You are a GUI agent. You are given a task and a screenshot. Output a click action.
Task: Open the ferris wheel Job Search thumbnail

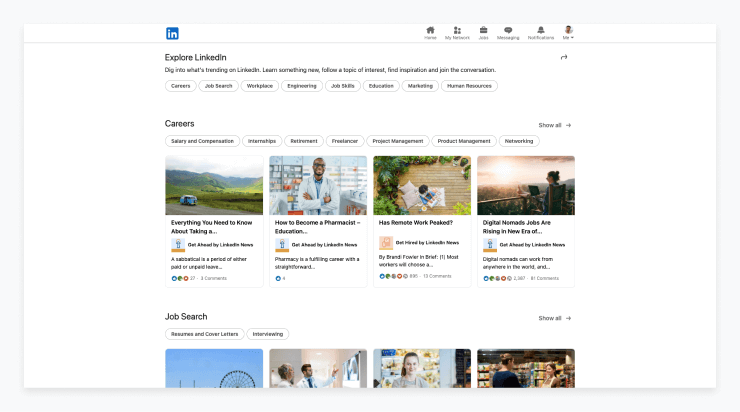[214, 368]
